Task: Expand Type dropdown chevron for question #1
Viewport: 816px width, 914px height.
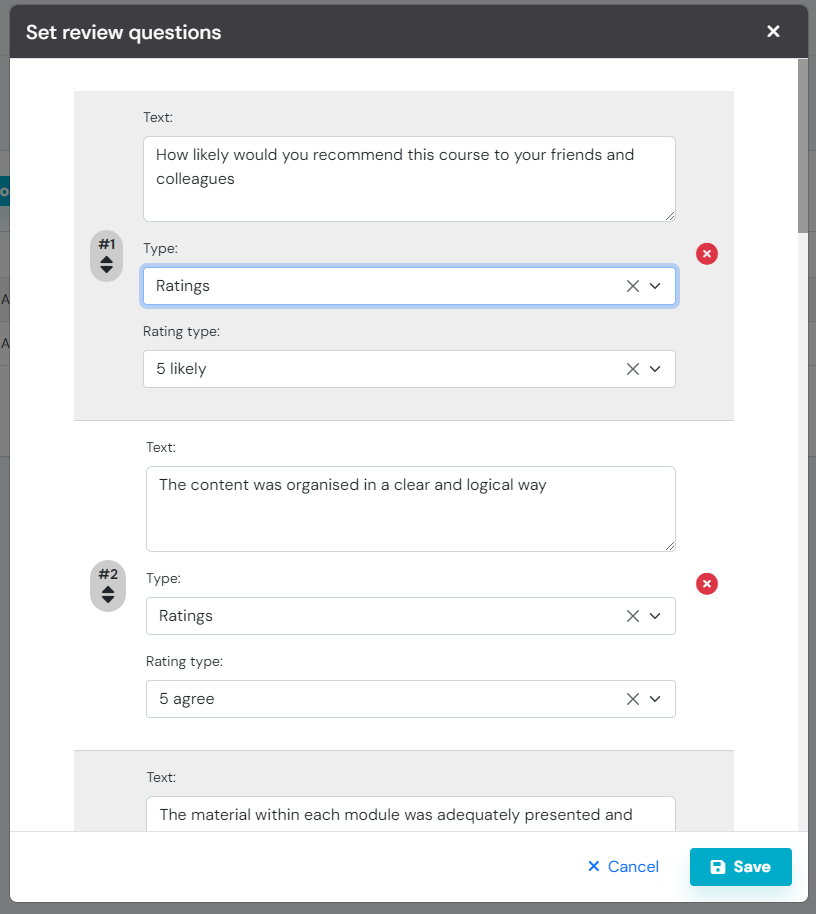Action: tap(655, 286)
